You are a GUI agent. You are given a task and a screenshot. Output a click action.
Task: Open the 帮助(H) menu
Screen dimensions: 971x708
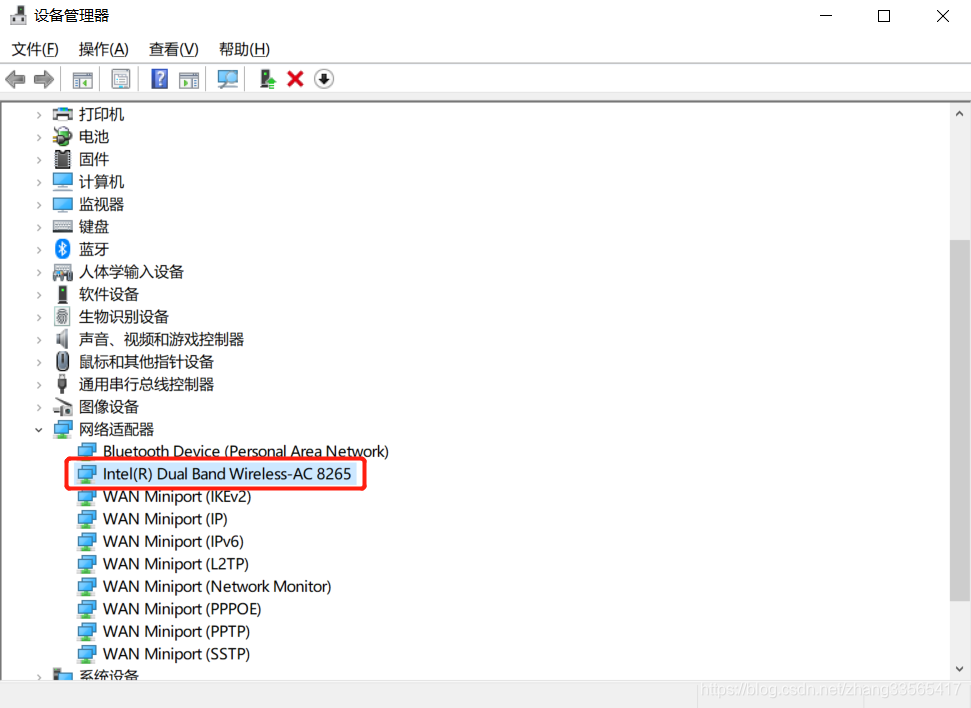point(244,49)
